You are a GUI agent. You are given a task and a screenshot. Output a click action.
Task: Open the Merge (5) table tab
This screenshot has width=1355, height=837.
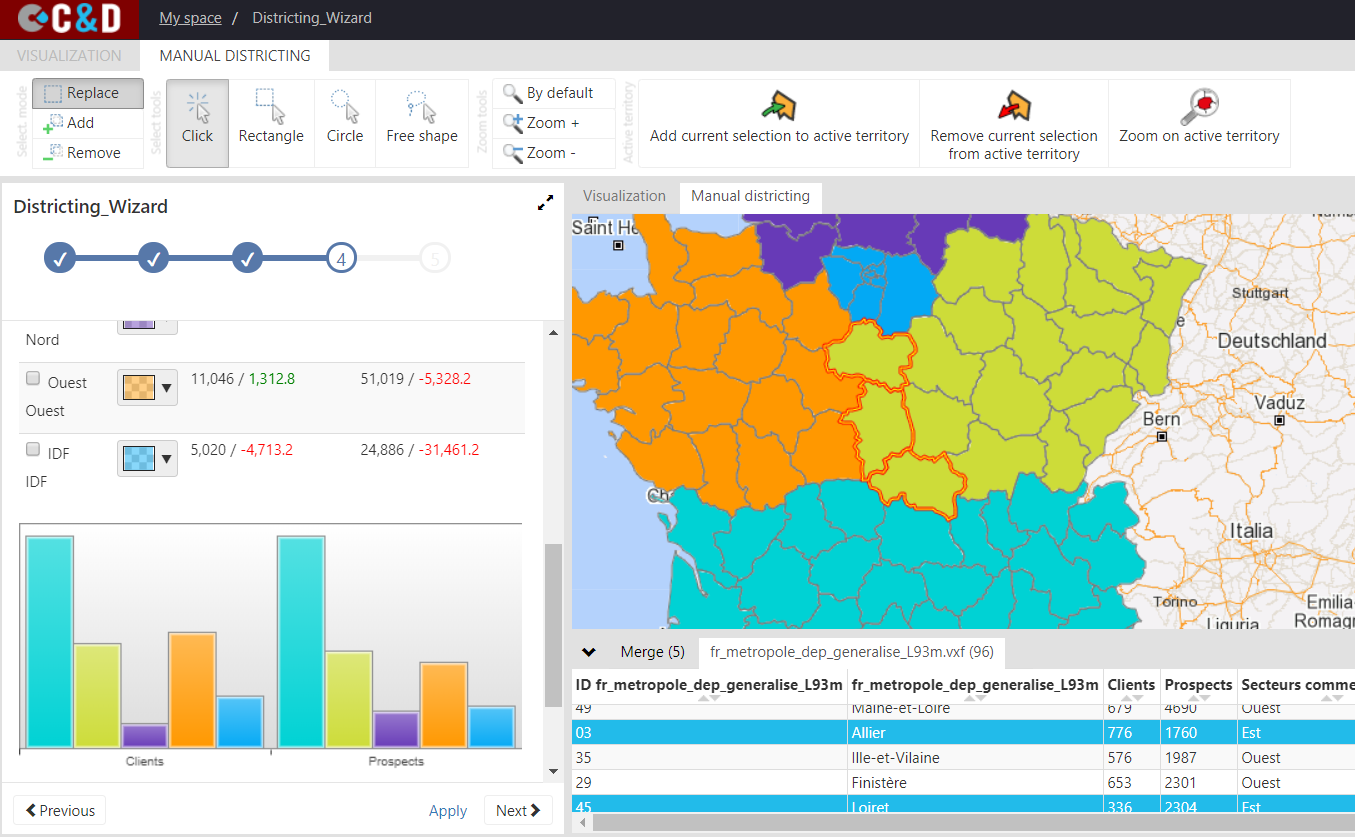652,652
